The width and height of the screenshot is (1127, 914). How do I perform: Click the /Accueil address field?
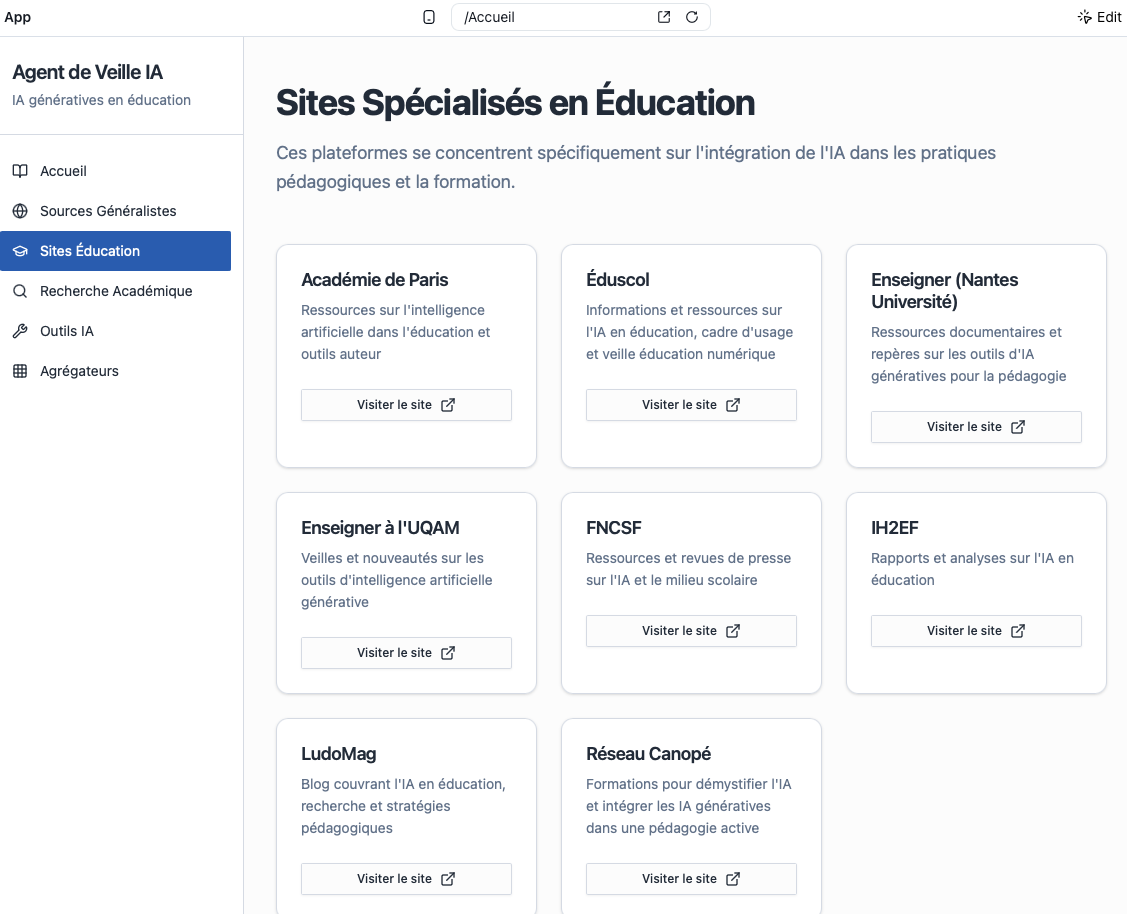(555, 17)
